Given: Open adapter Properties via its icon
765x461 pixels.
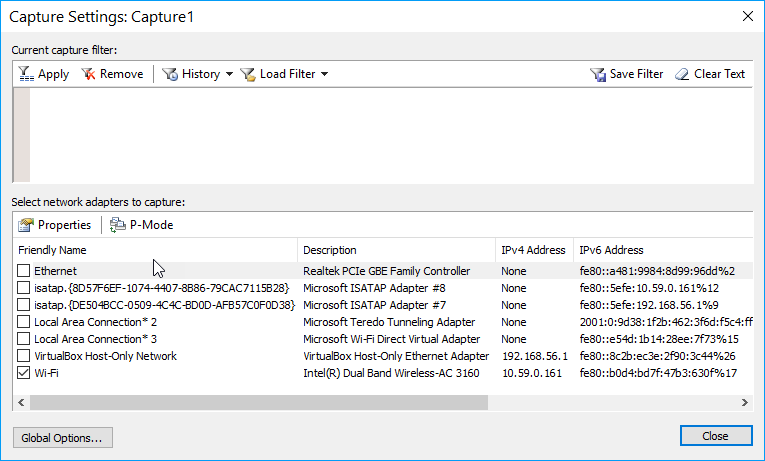Looking at the screenshot, I should (26, 225).
